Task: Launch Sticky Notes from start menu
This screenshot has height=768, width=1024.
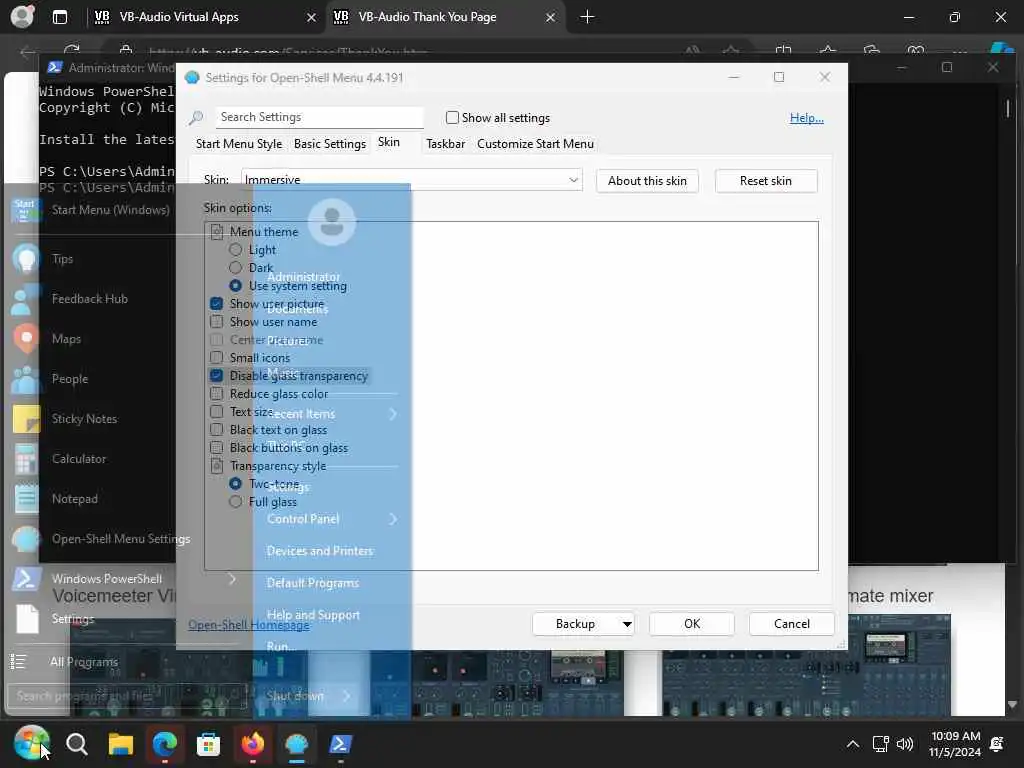Action: click(x=124, y=419)
